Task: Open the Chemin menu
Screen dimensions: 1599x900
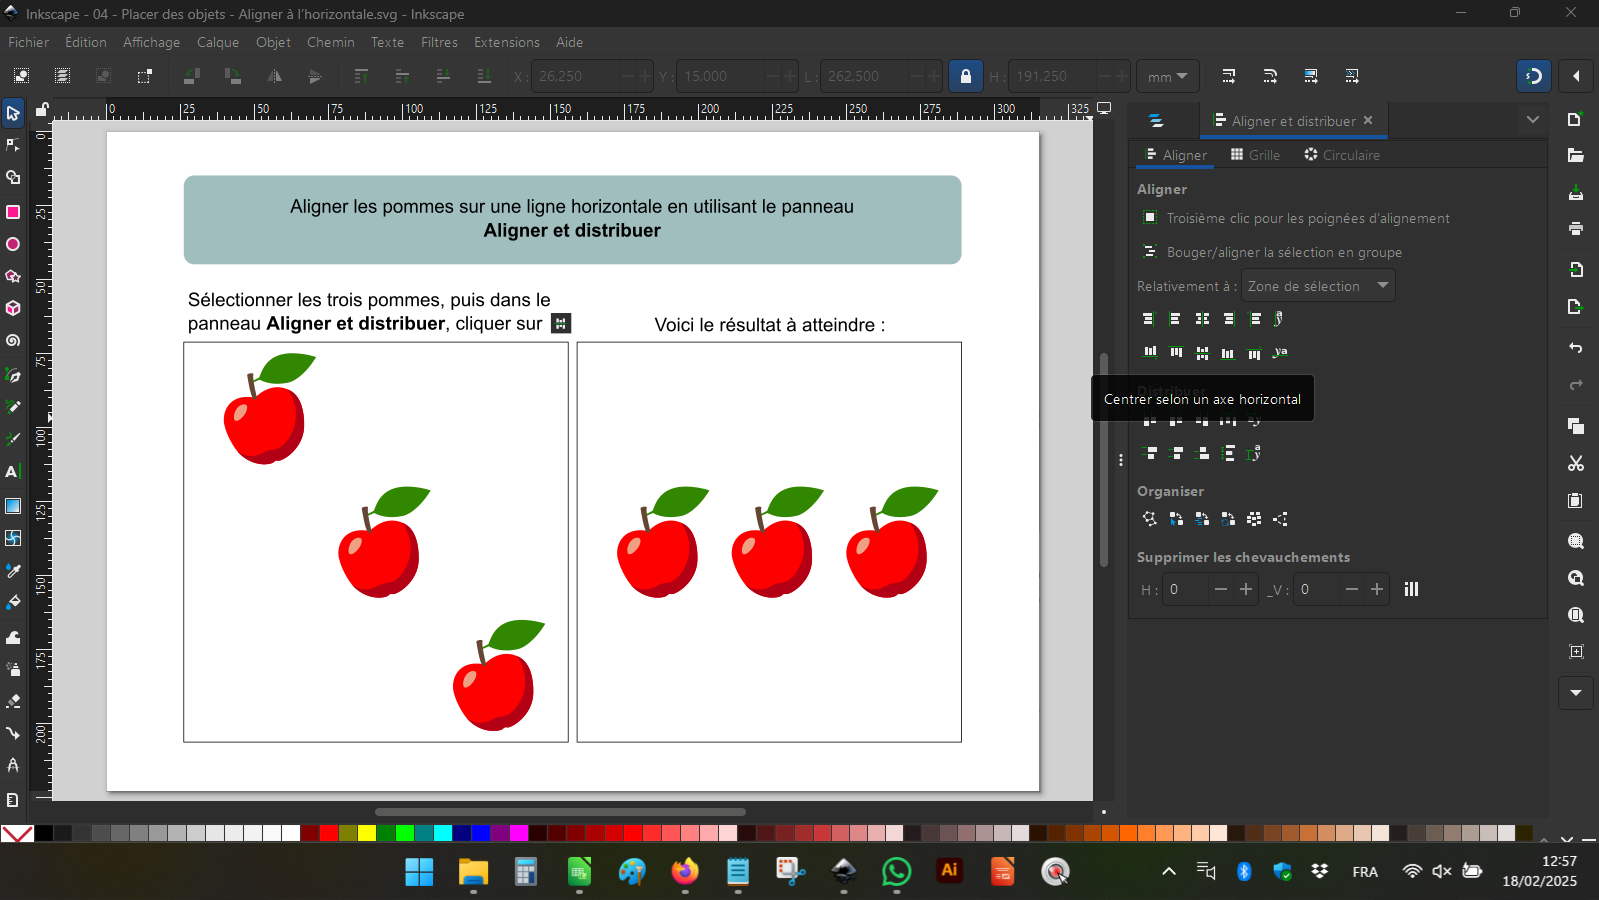Action: click(x=330, y=42)
